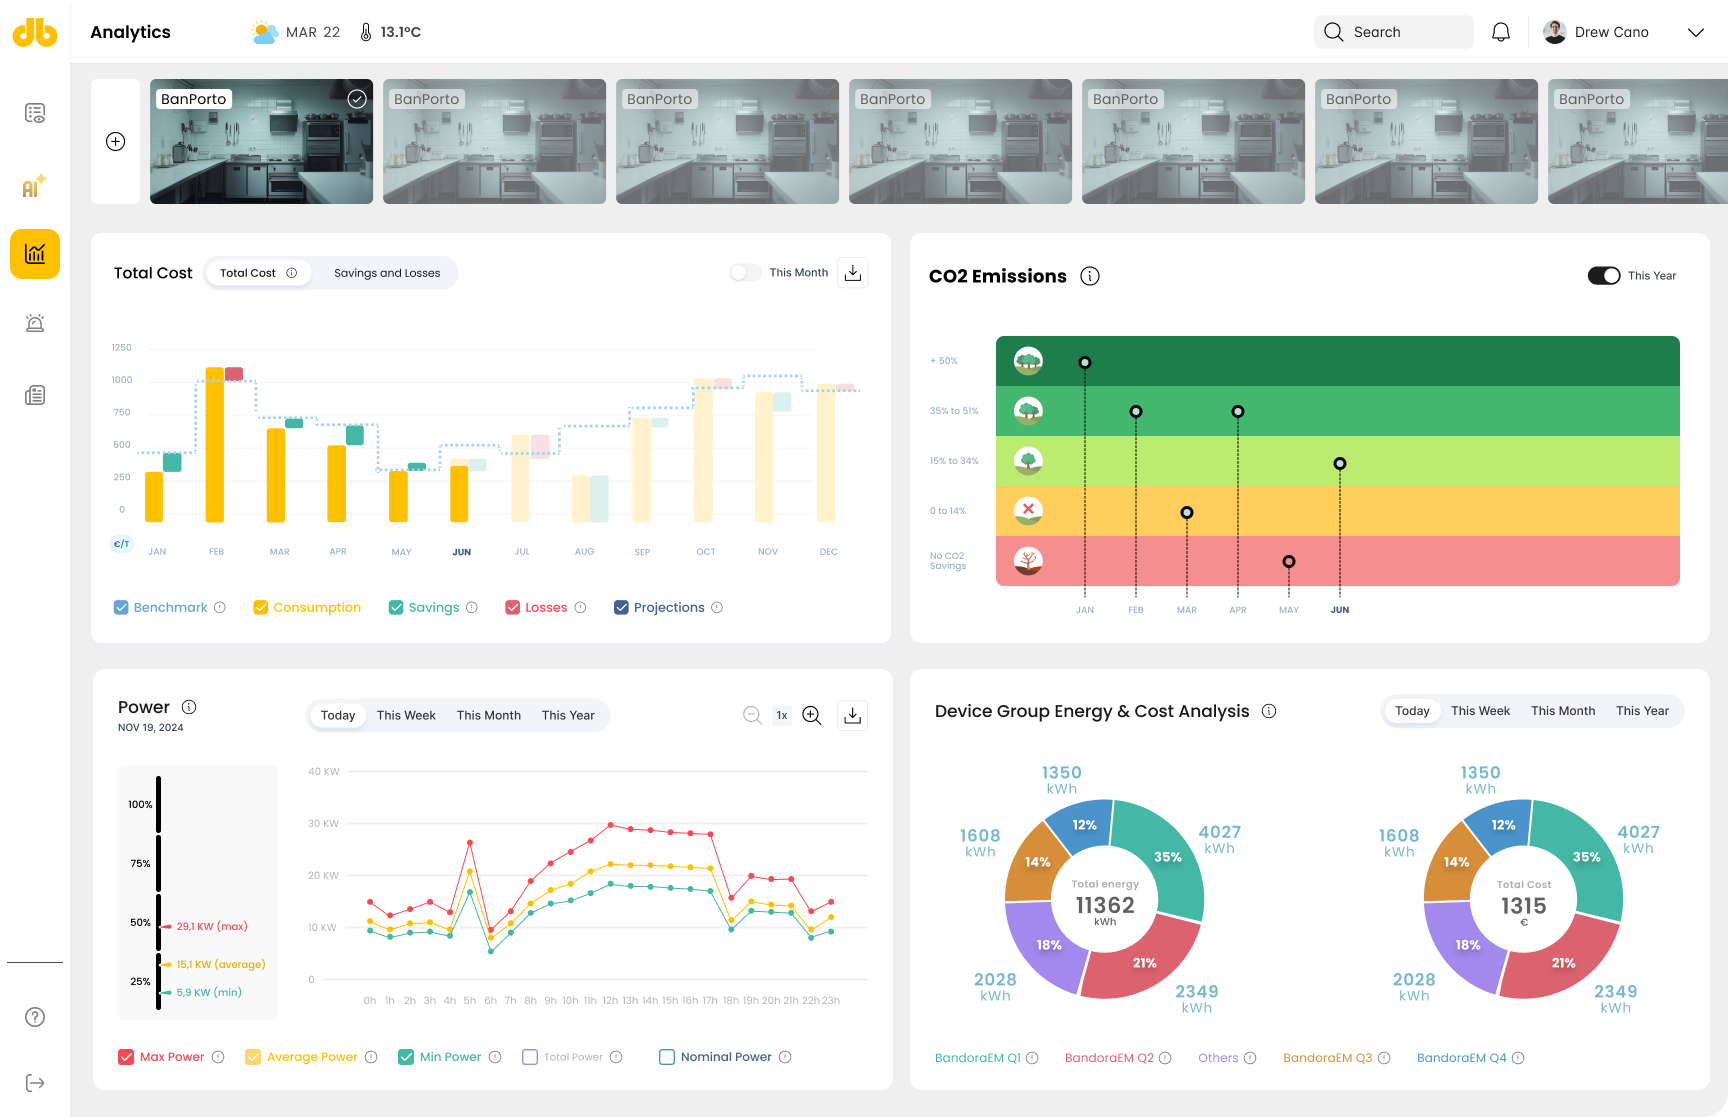Select This Week in Power panel

coord(406,715)
